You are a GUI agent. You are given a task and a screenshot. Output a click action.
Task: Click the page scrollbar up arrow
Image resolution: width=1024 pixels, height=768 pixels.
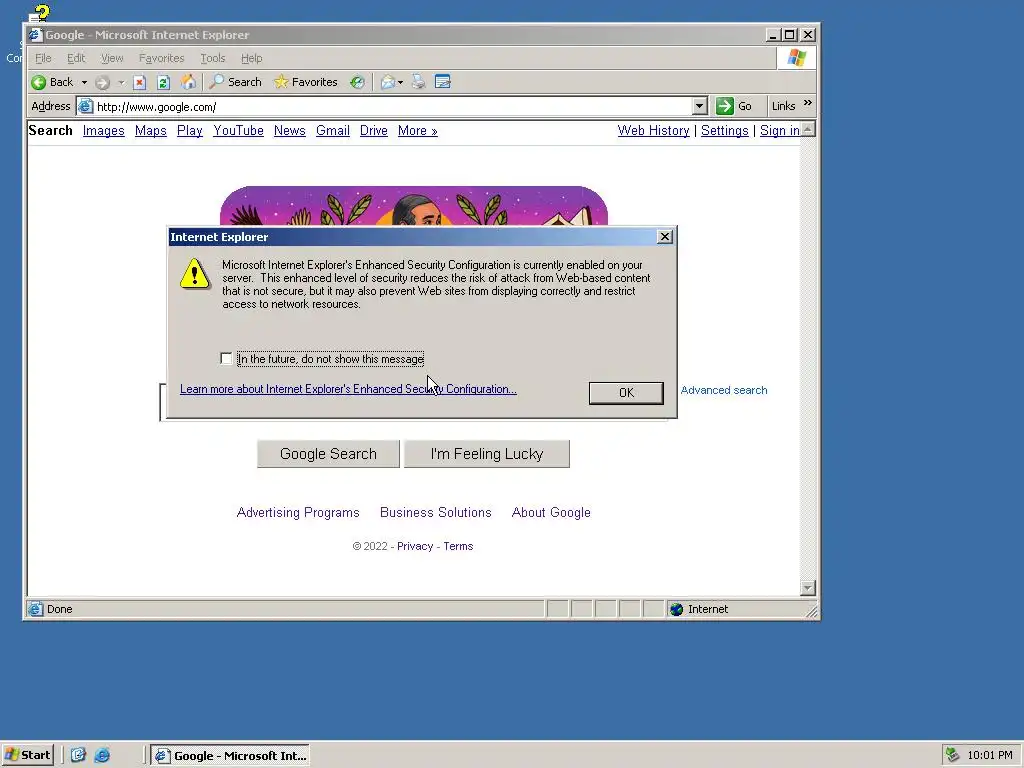(x=808, y=129)
